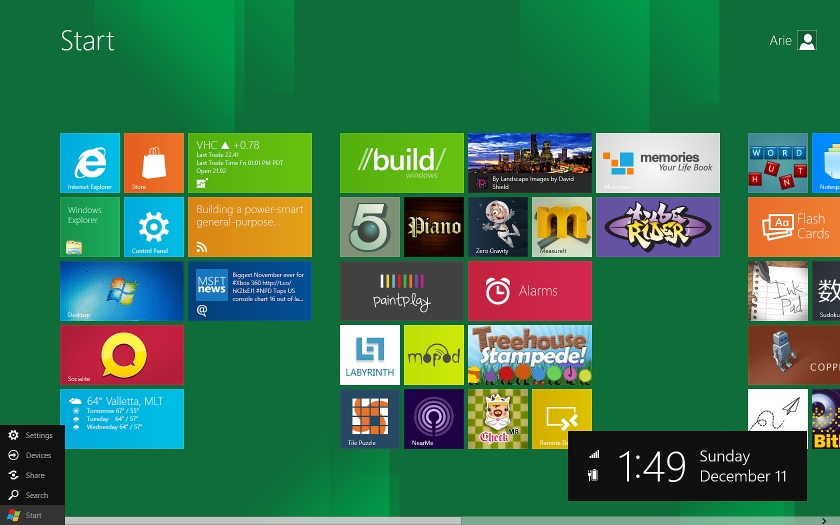Open Search charm
This screenshot has height=525, width=840.
[x=32, y=495]
